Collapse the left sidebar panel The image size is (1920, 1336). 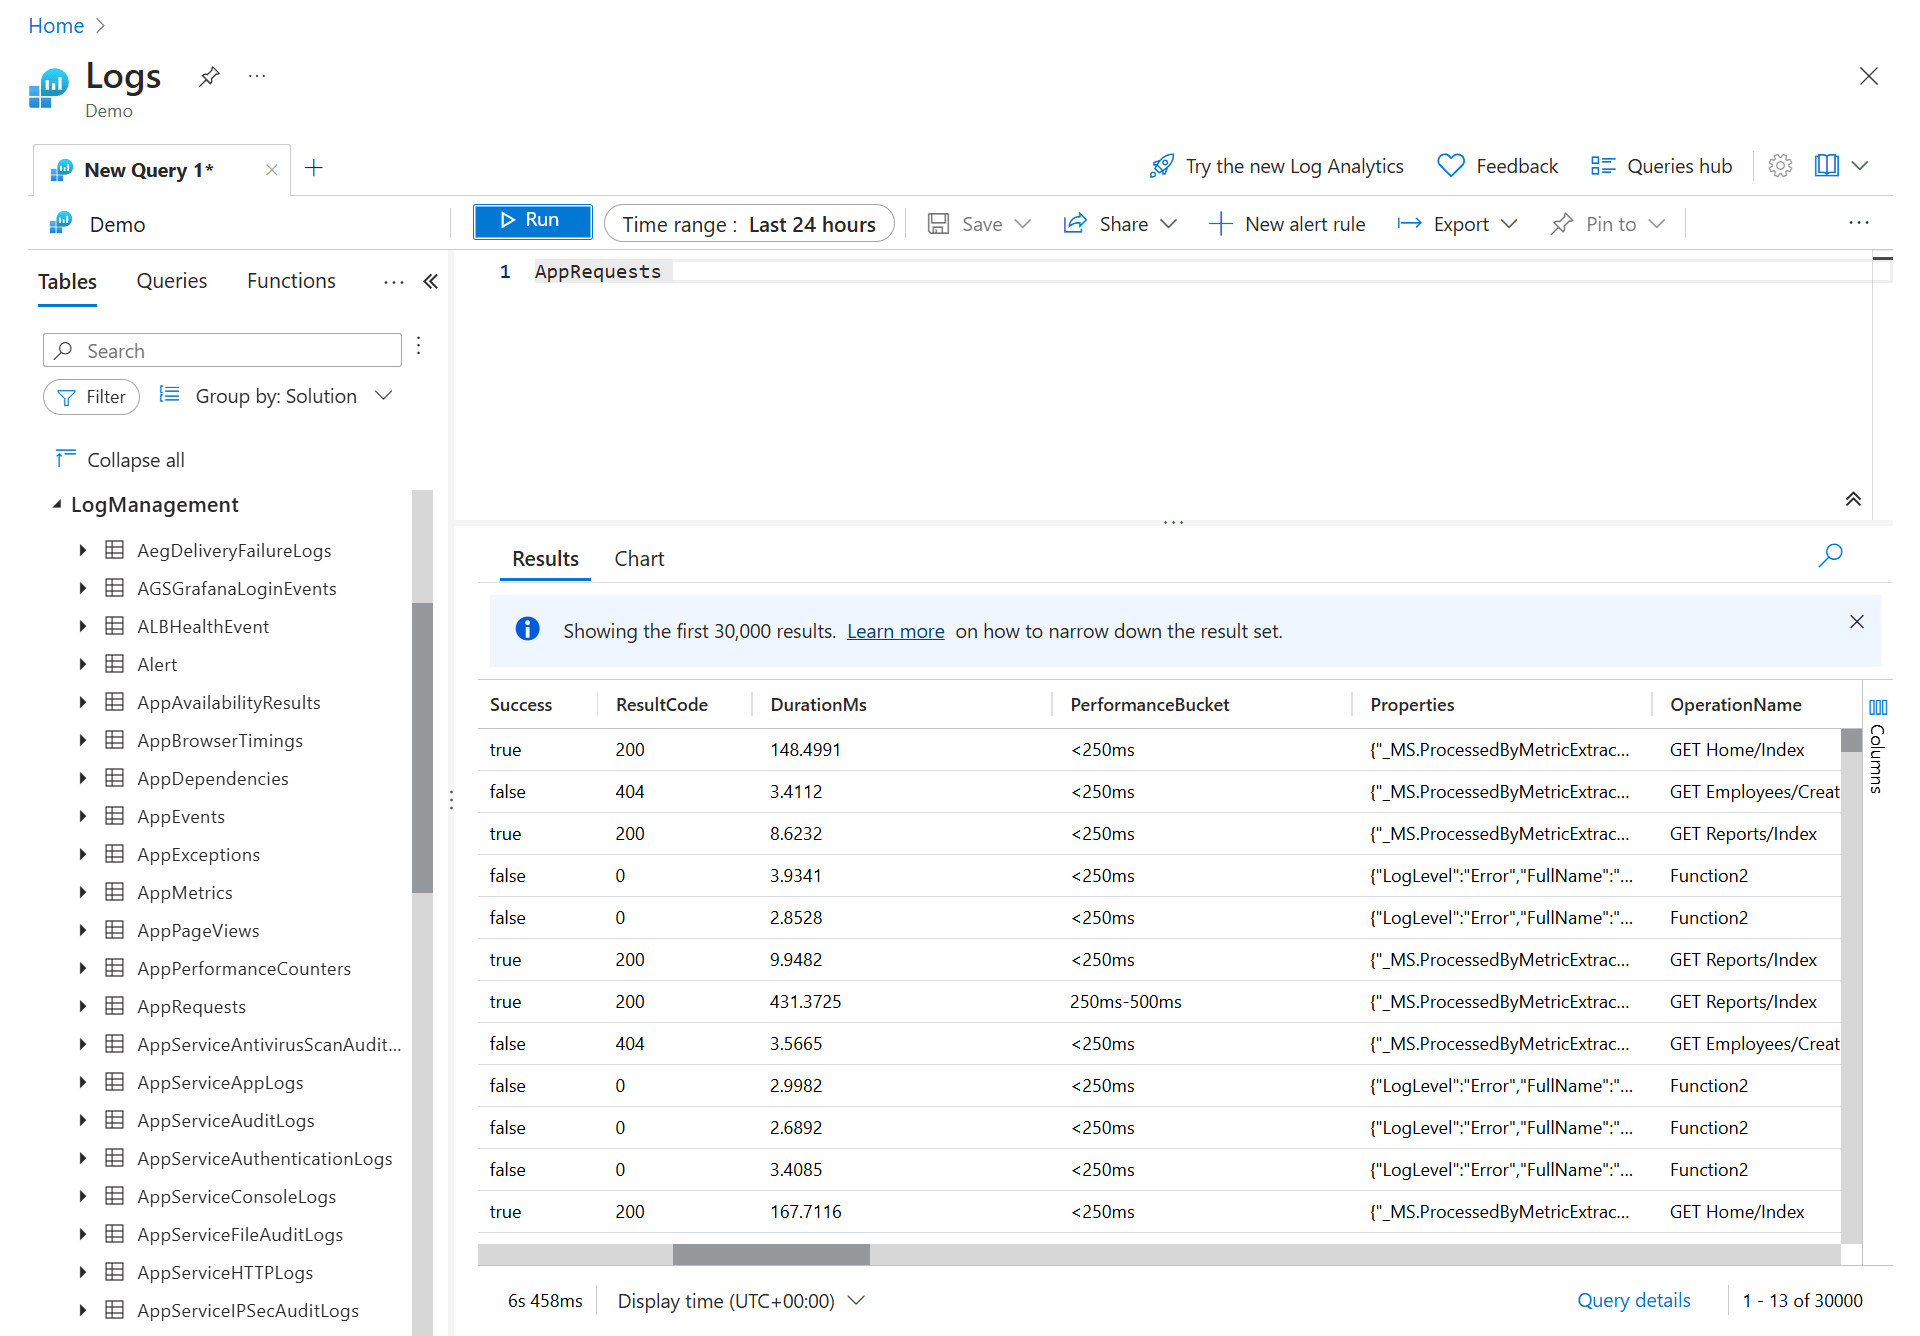[430, 281]
